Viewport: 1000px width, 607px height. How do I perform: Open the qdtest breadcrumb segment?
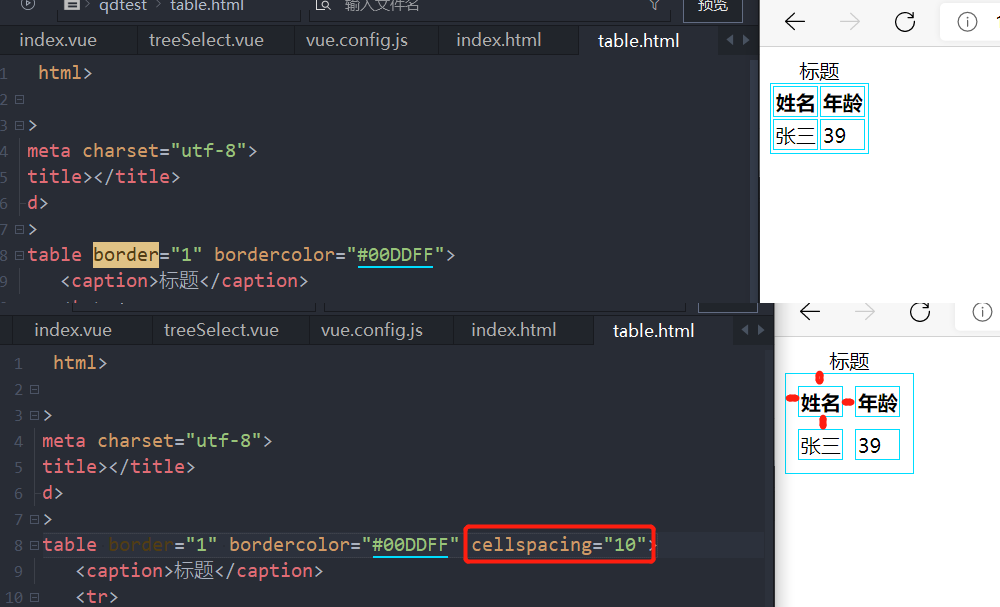tap(122, 6)
